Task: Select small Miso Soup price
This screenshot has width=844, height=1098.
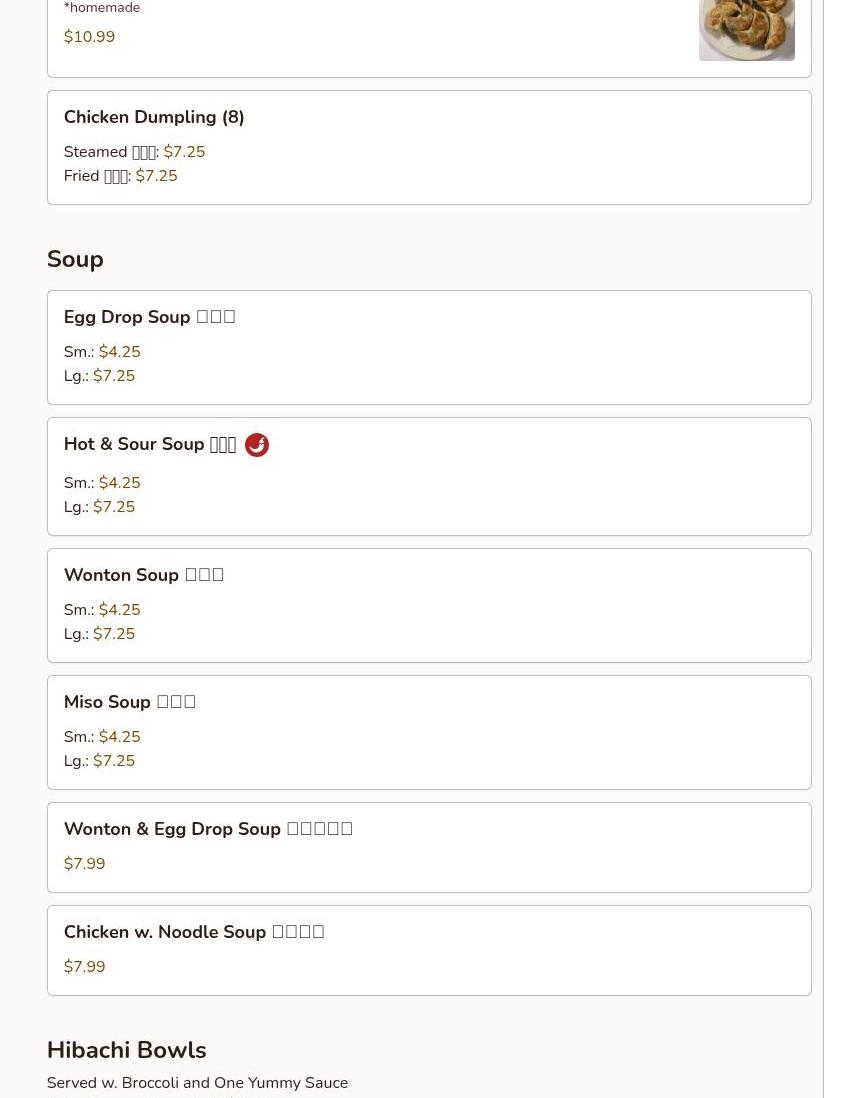Action: (x=119, y=737)
